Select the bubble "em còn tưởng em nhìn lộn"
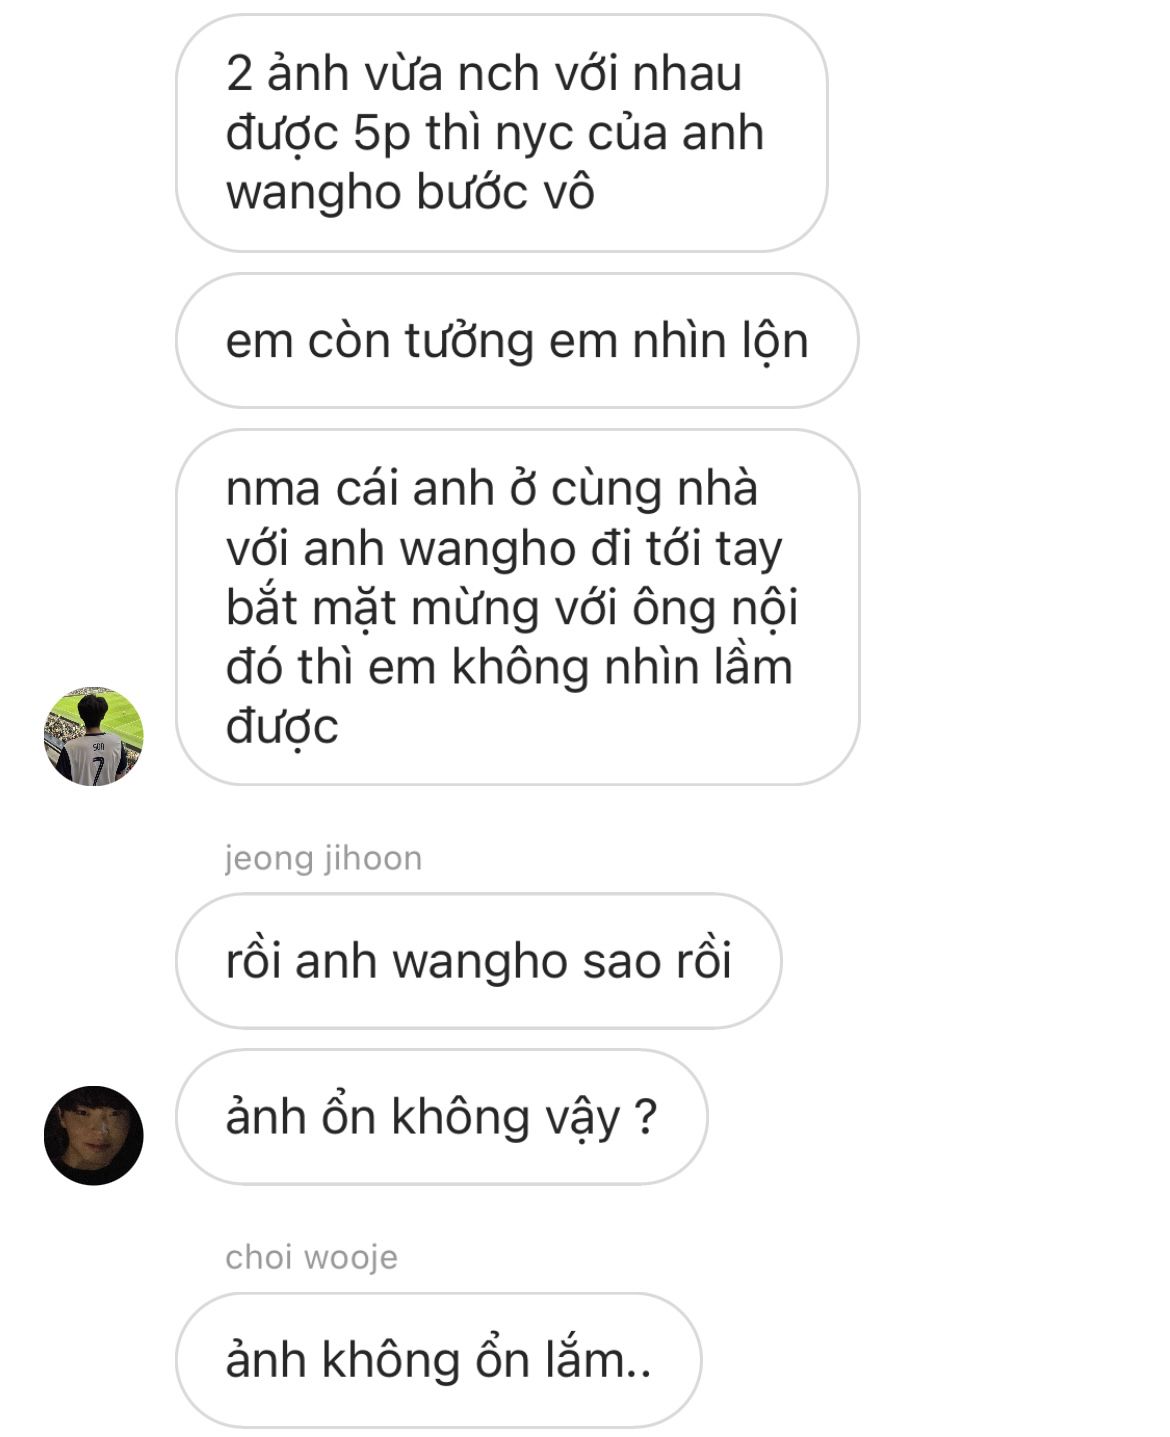This screenshot has height=1437, width=1170. [517, 340]
